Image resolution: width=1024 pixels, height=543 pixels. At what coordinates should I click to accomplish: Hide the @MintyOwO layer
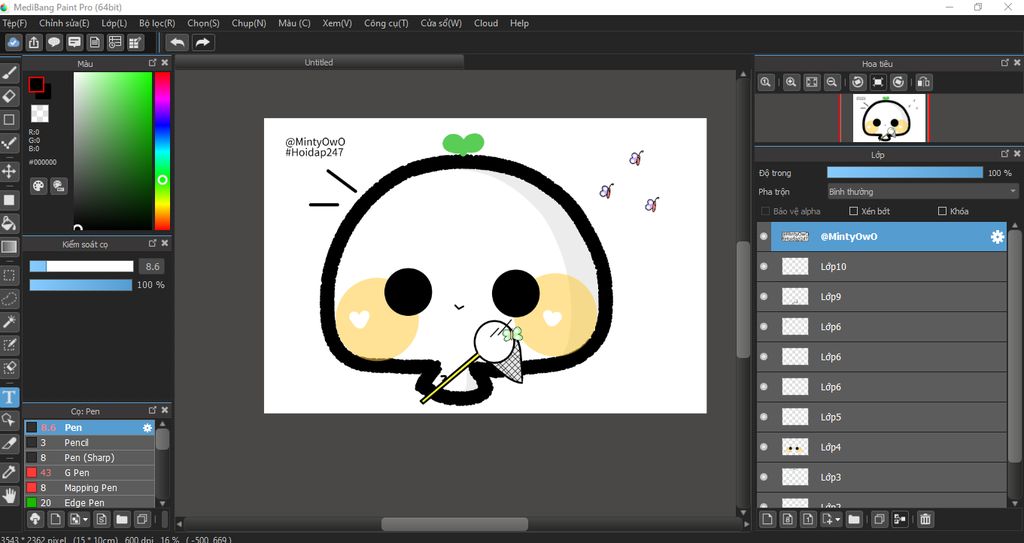tap(764, 237)
